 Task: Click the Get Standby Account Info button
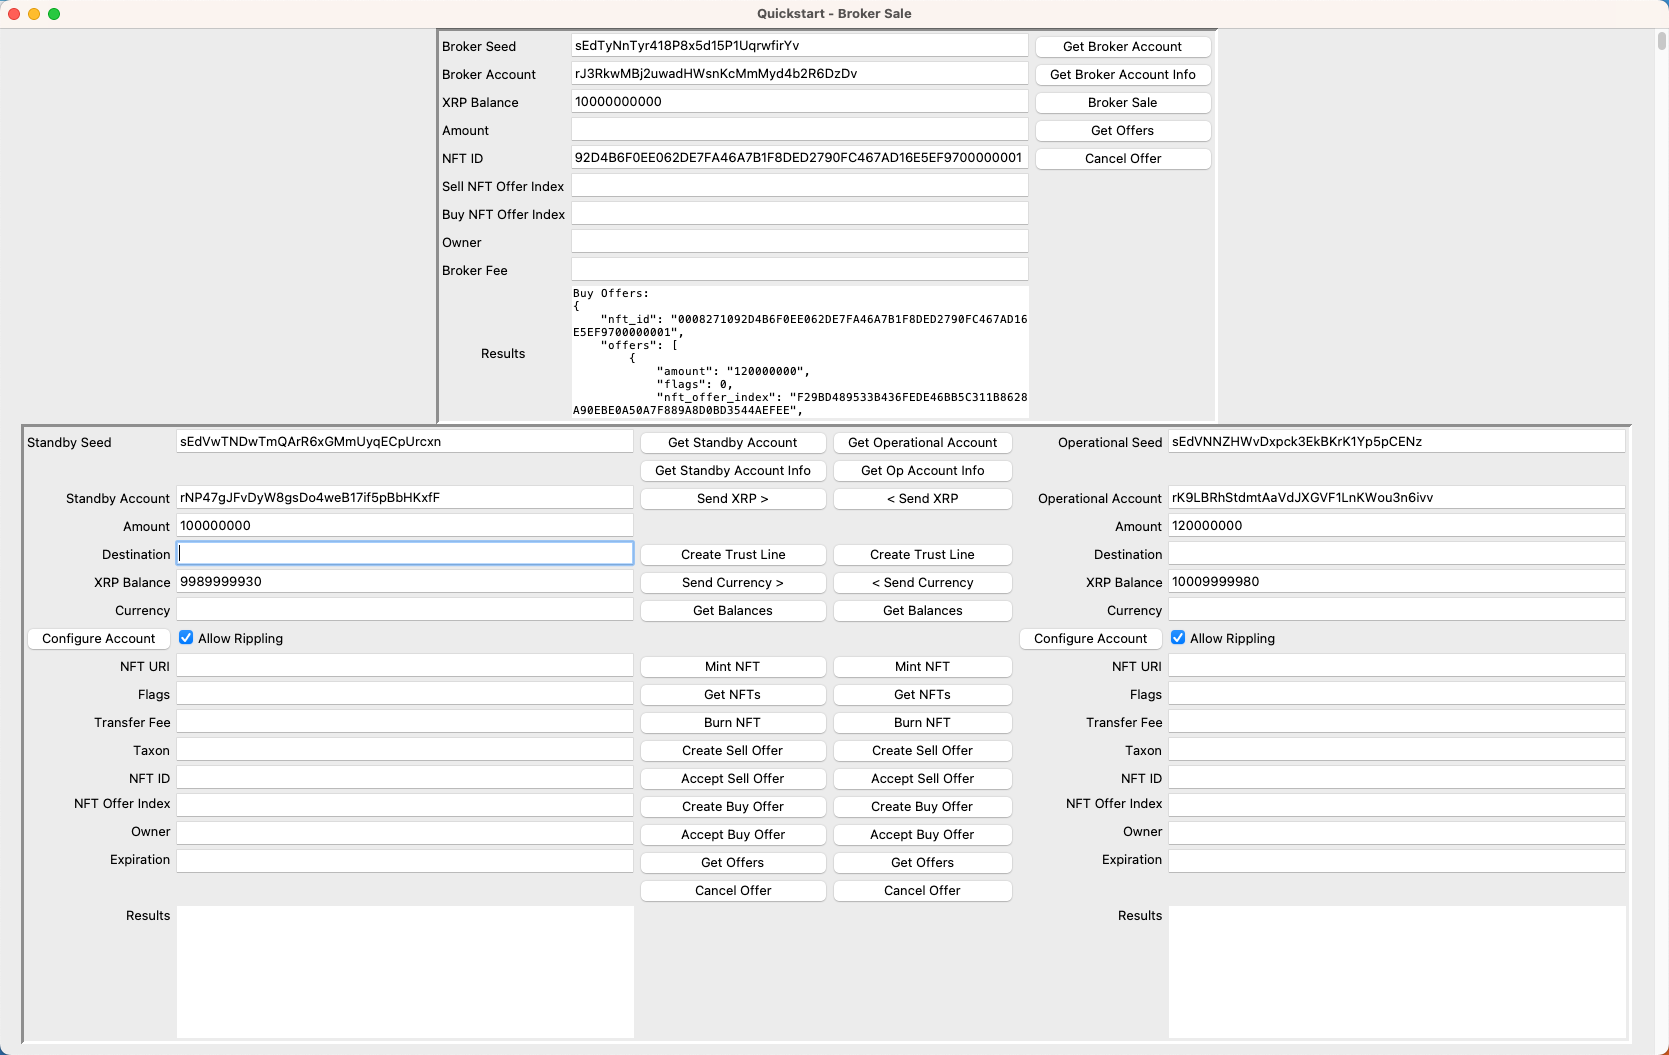[732, 471]
